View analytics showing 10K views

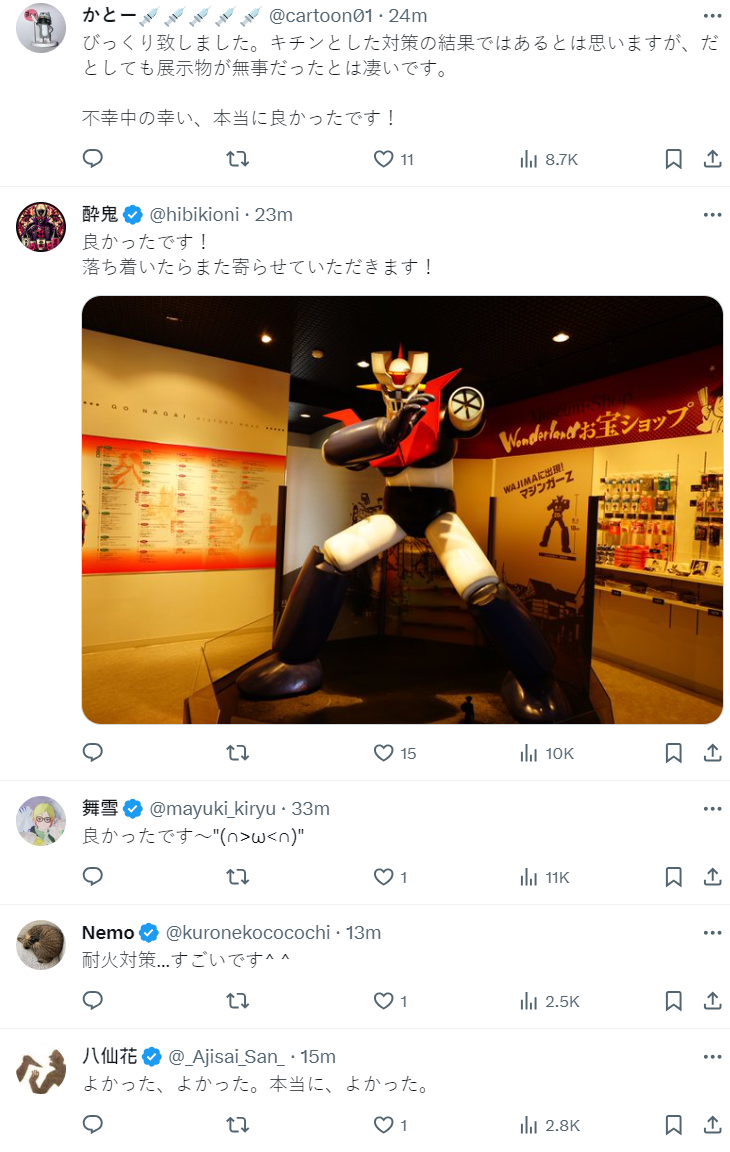[x=547, y=752]
